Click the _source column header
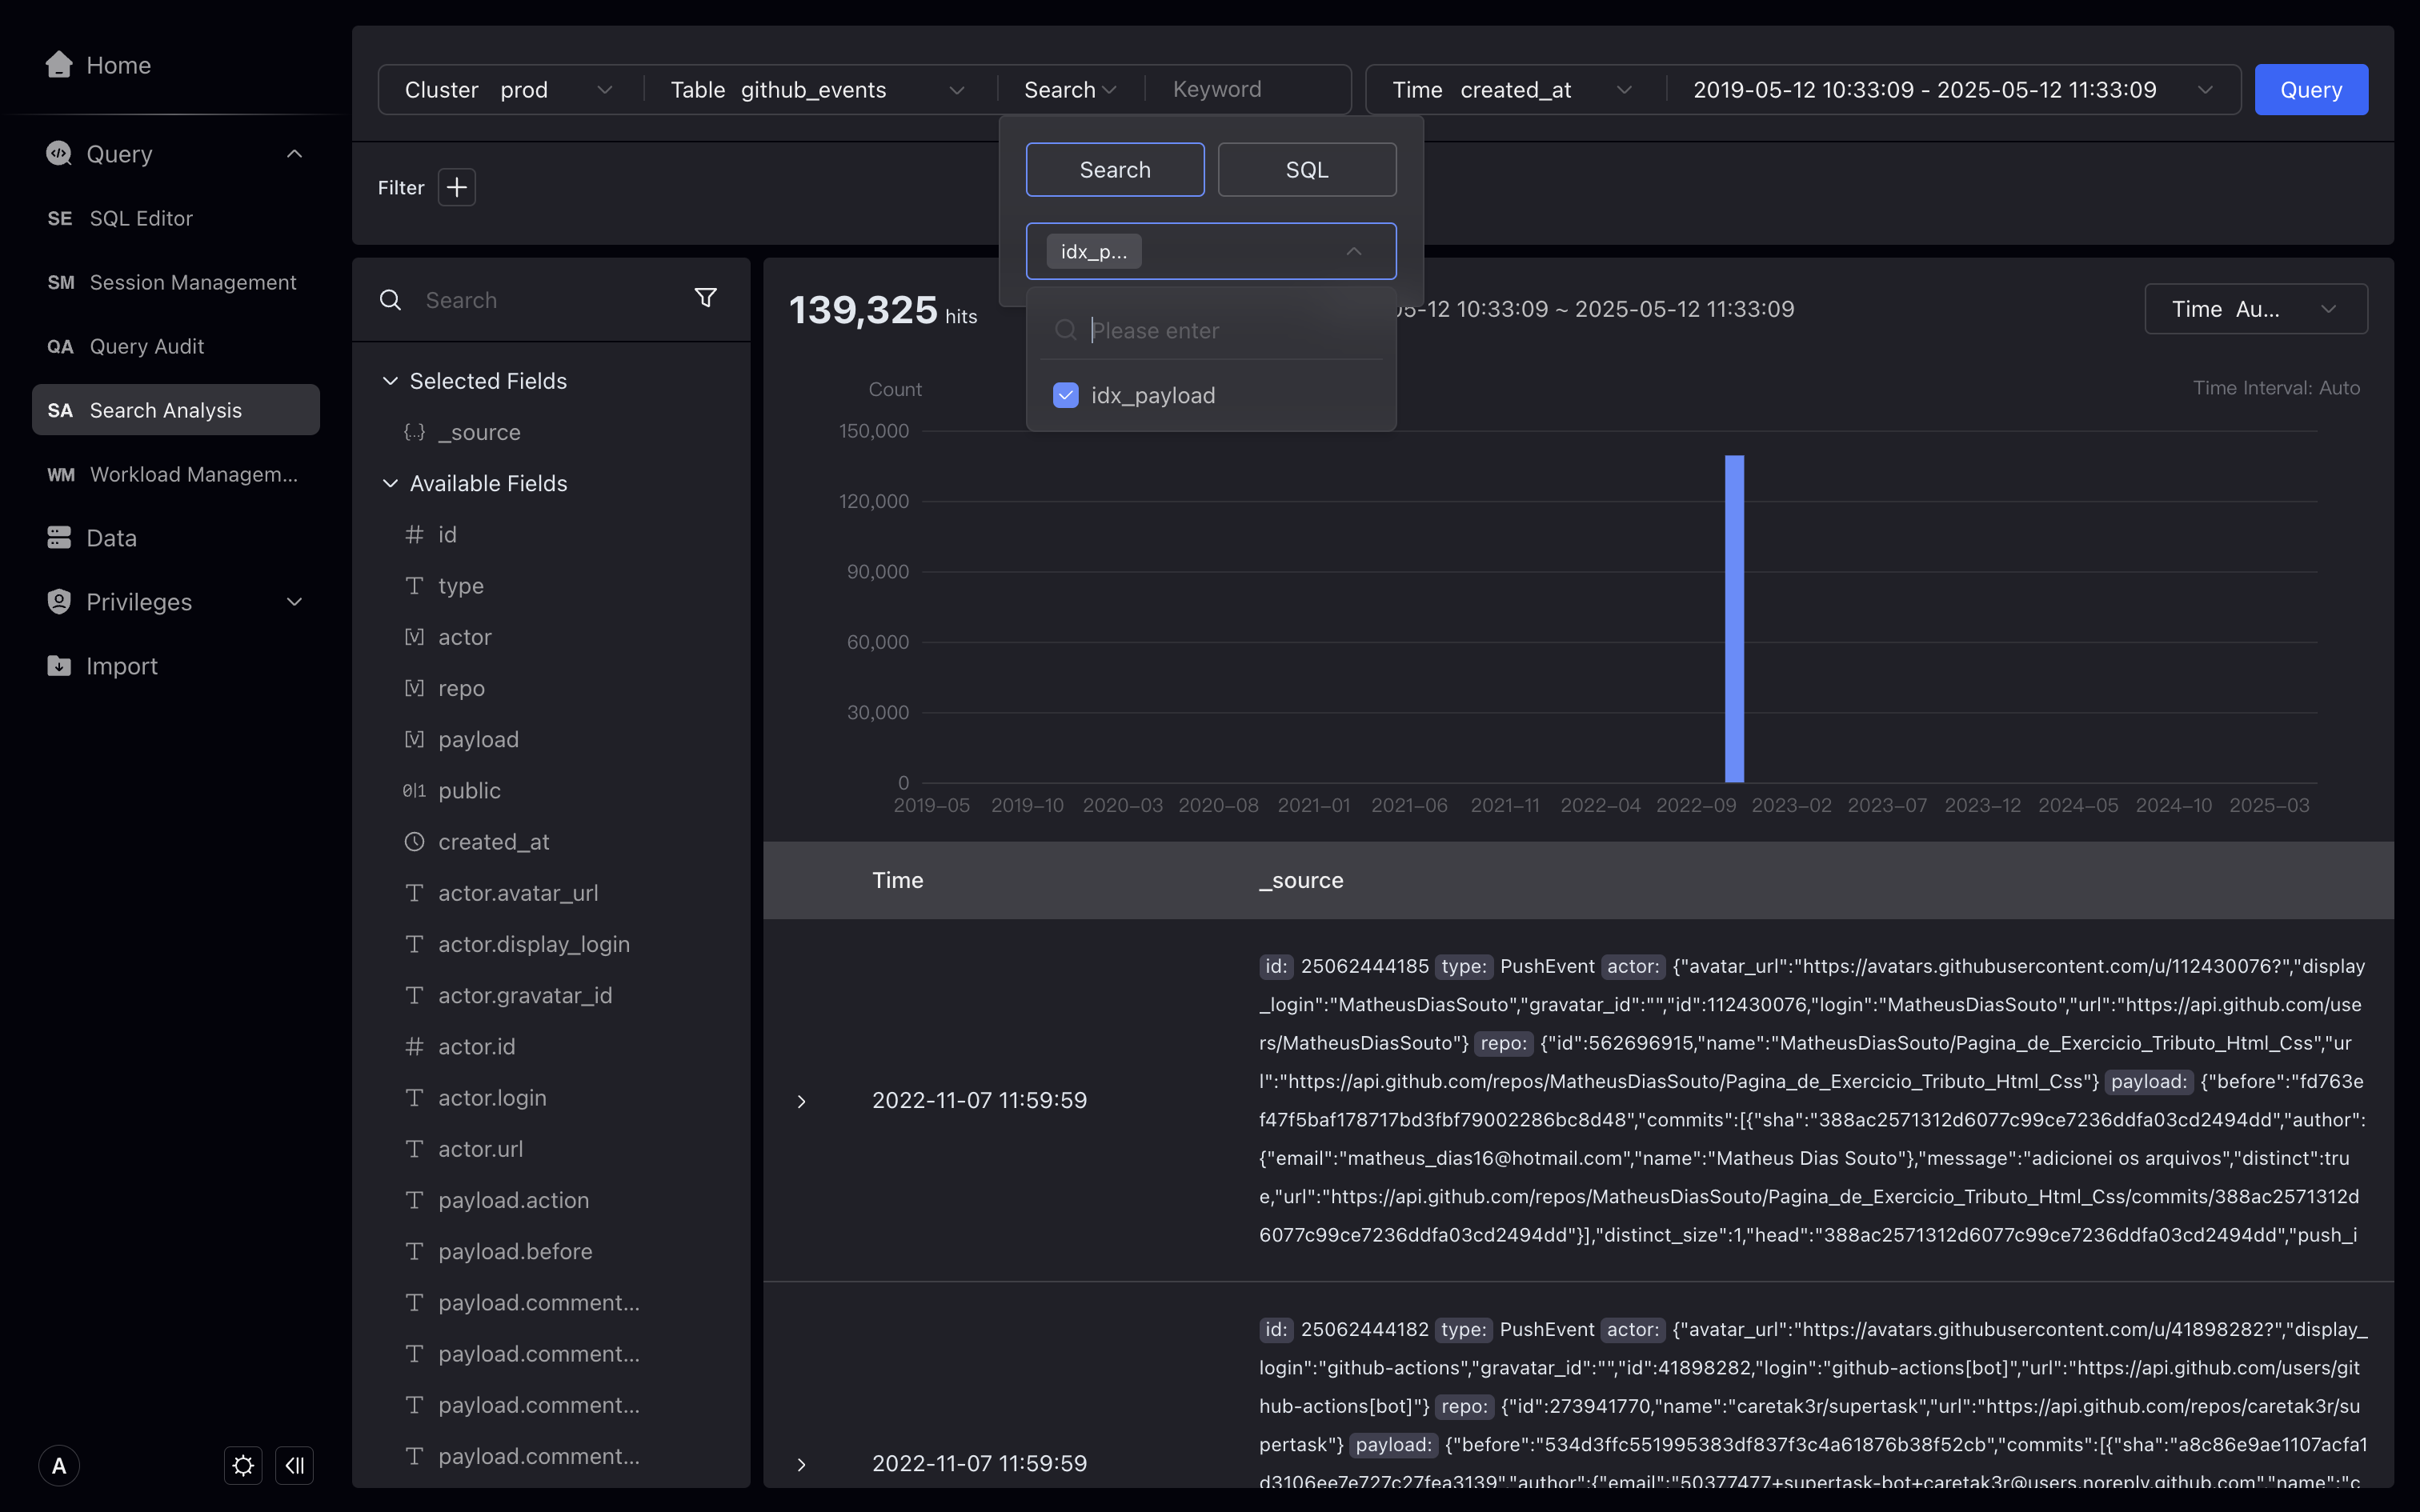 (x=1301, y=880)
